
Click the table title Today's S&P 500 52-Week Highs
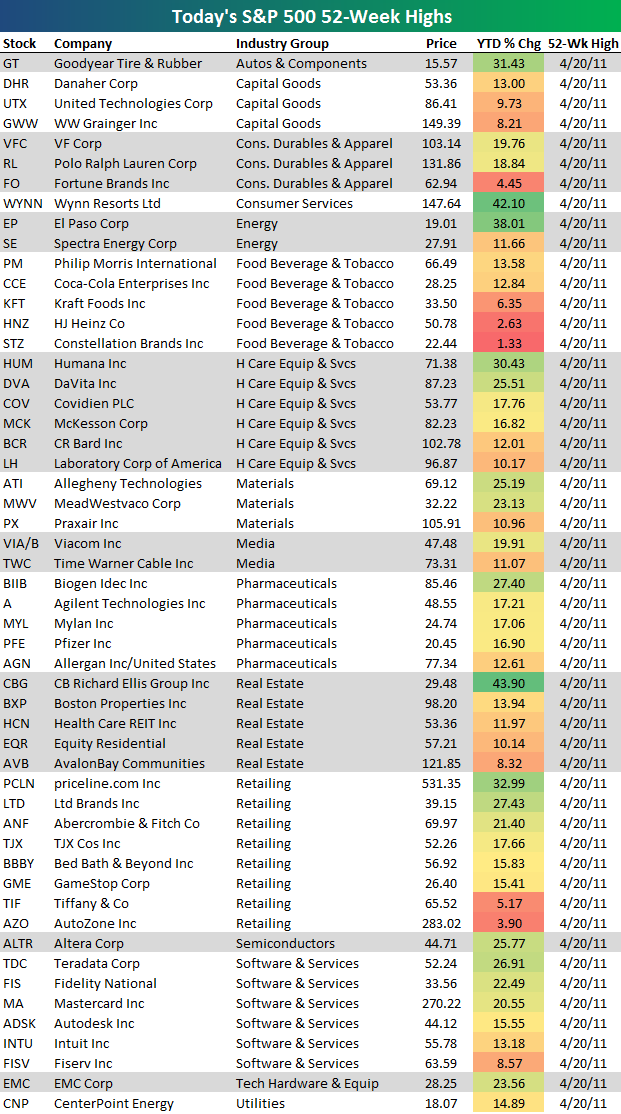tap(310, 16)
